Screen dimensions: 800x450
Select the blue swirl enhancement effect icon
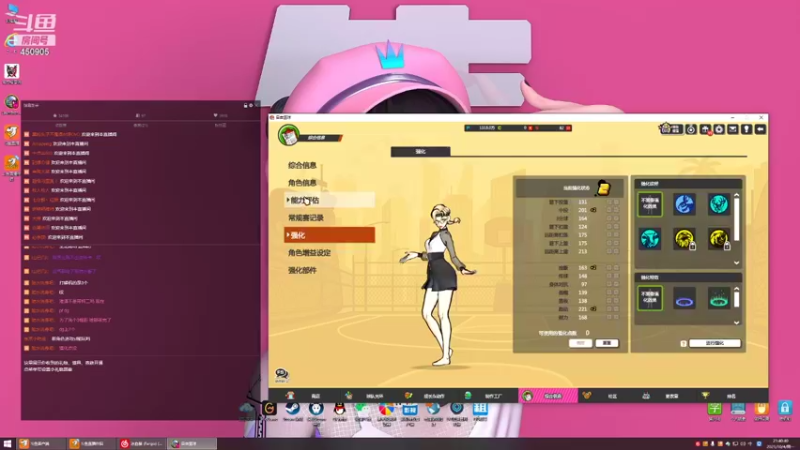click(684, 205)
